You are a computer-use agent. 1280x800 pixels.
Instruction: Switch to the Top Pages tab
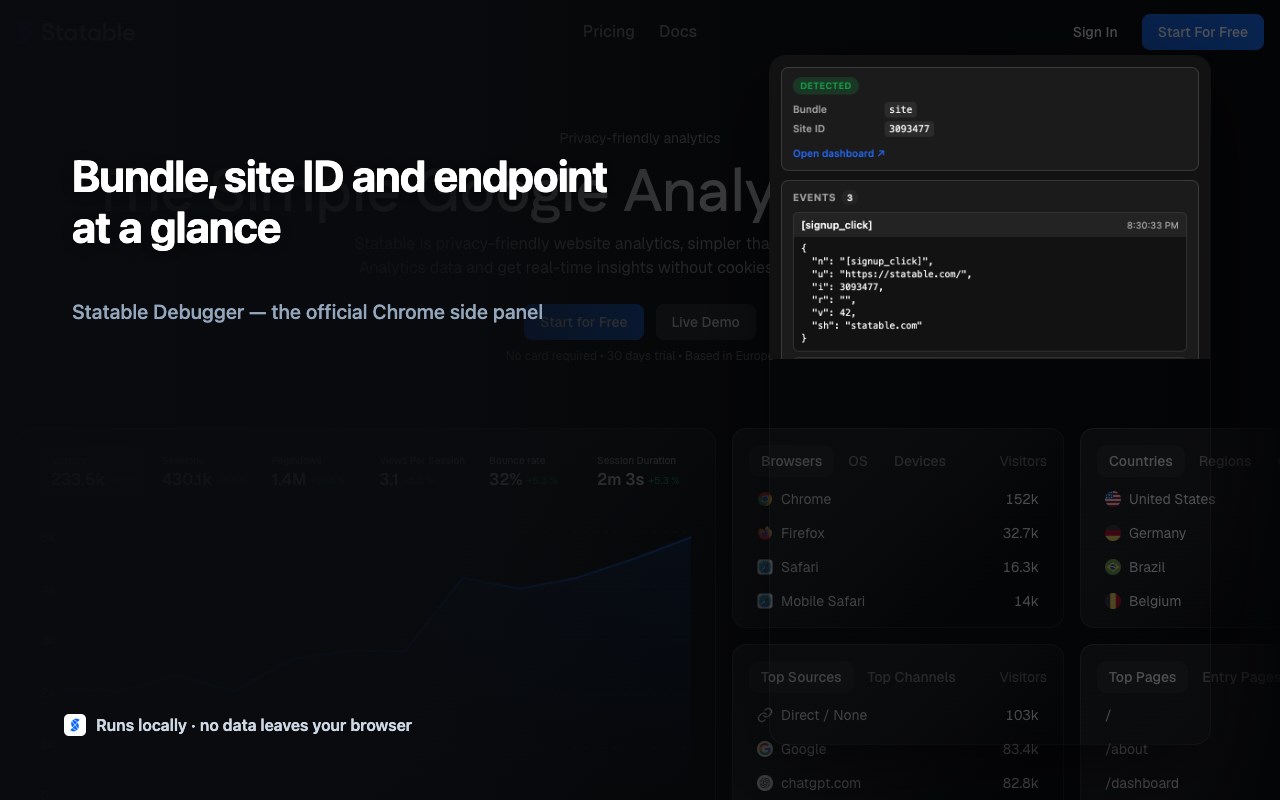[1142, 677]
